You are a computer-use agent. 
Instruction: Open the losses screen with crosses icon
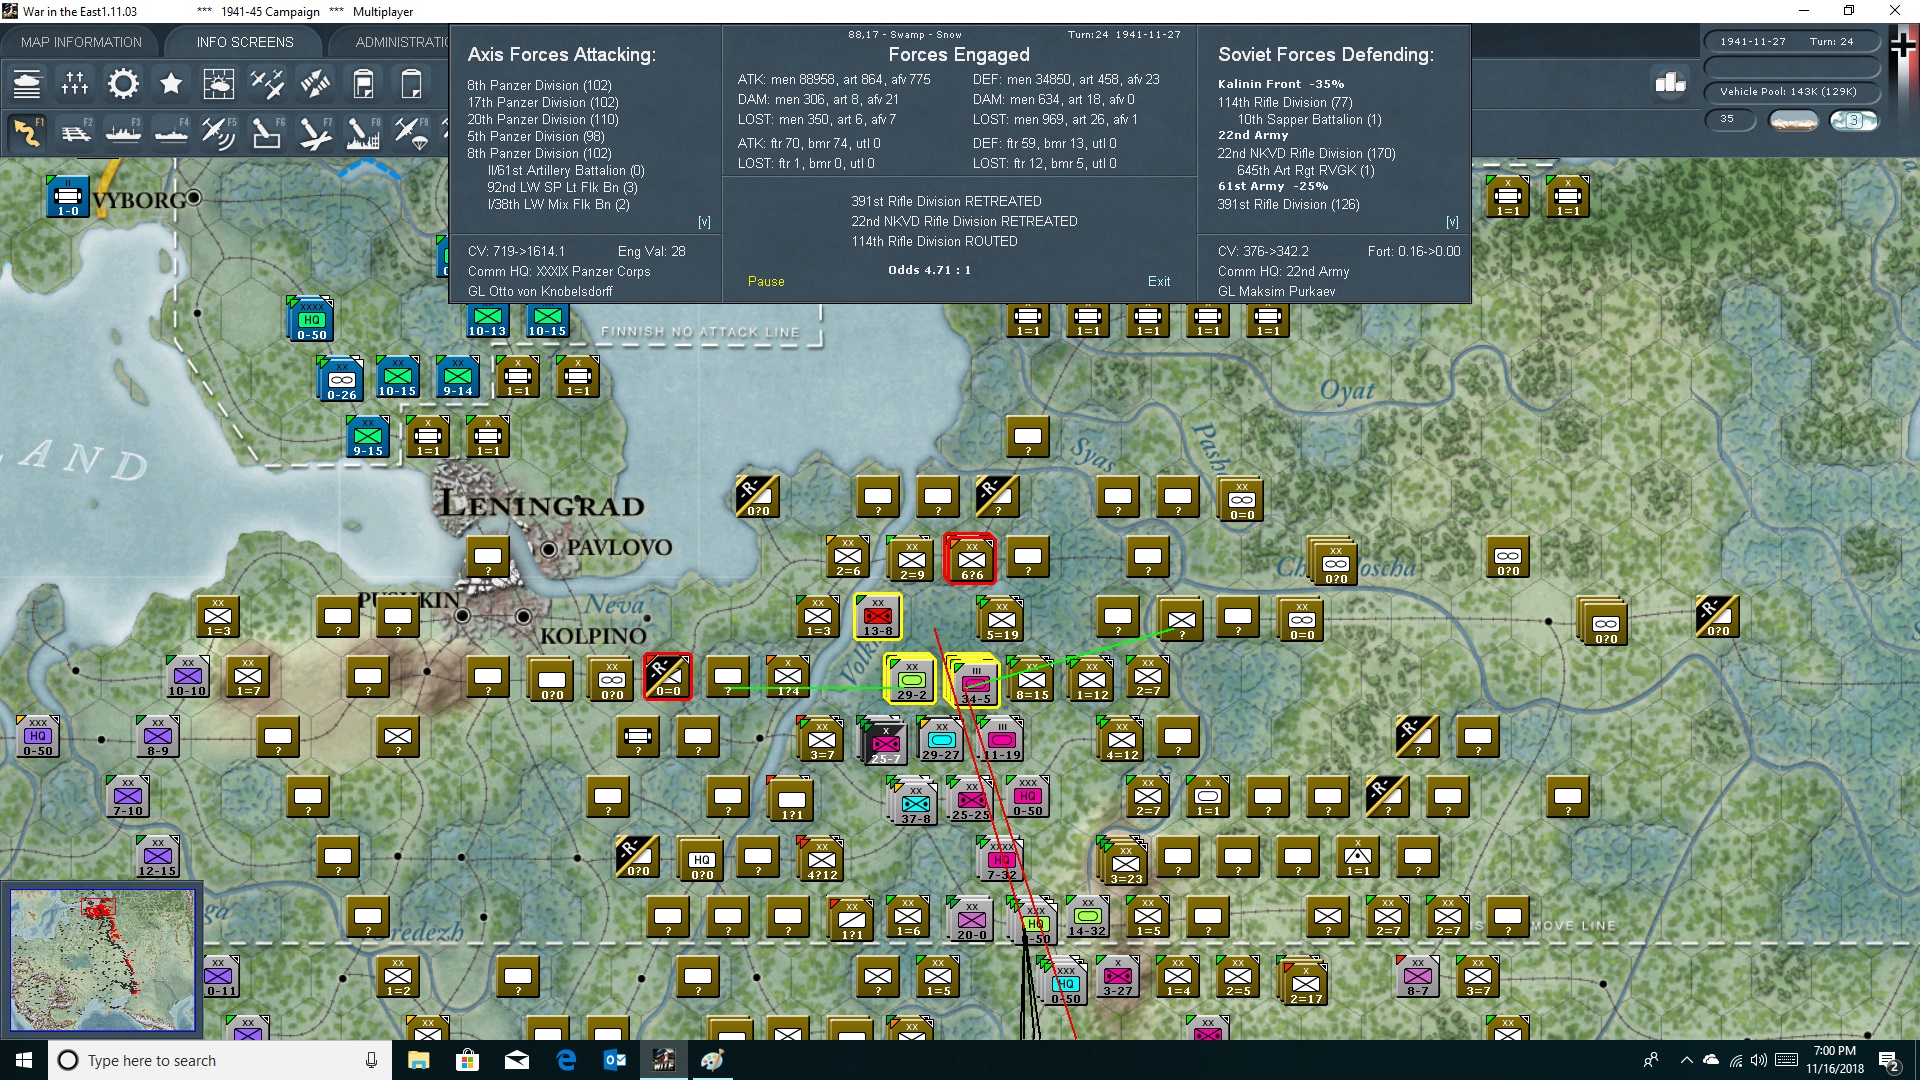tap(75, 84)
